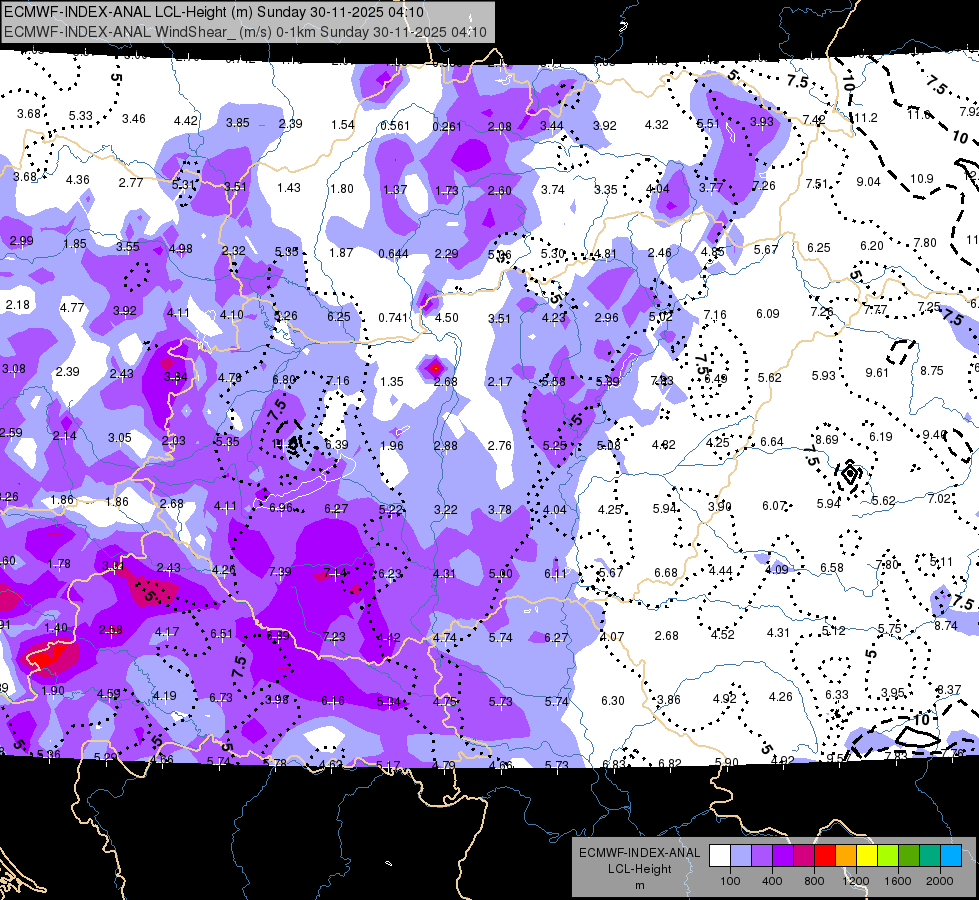Click the wind shear value 9.04
This screenshot has height=900, width=979.
pos(868,182)
